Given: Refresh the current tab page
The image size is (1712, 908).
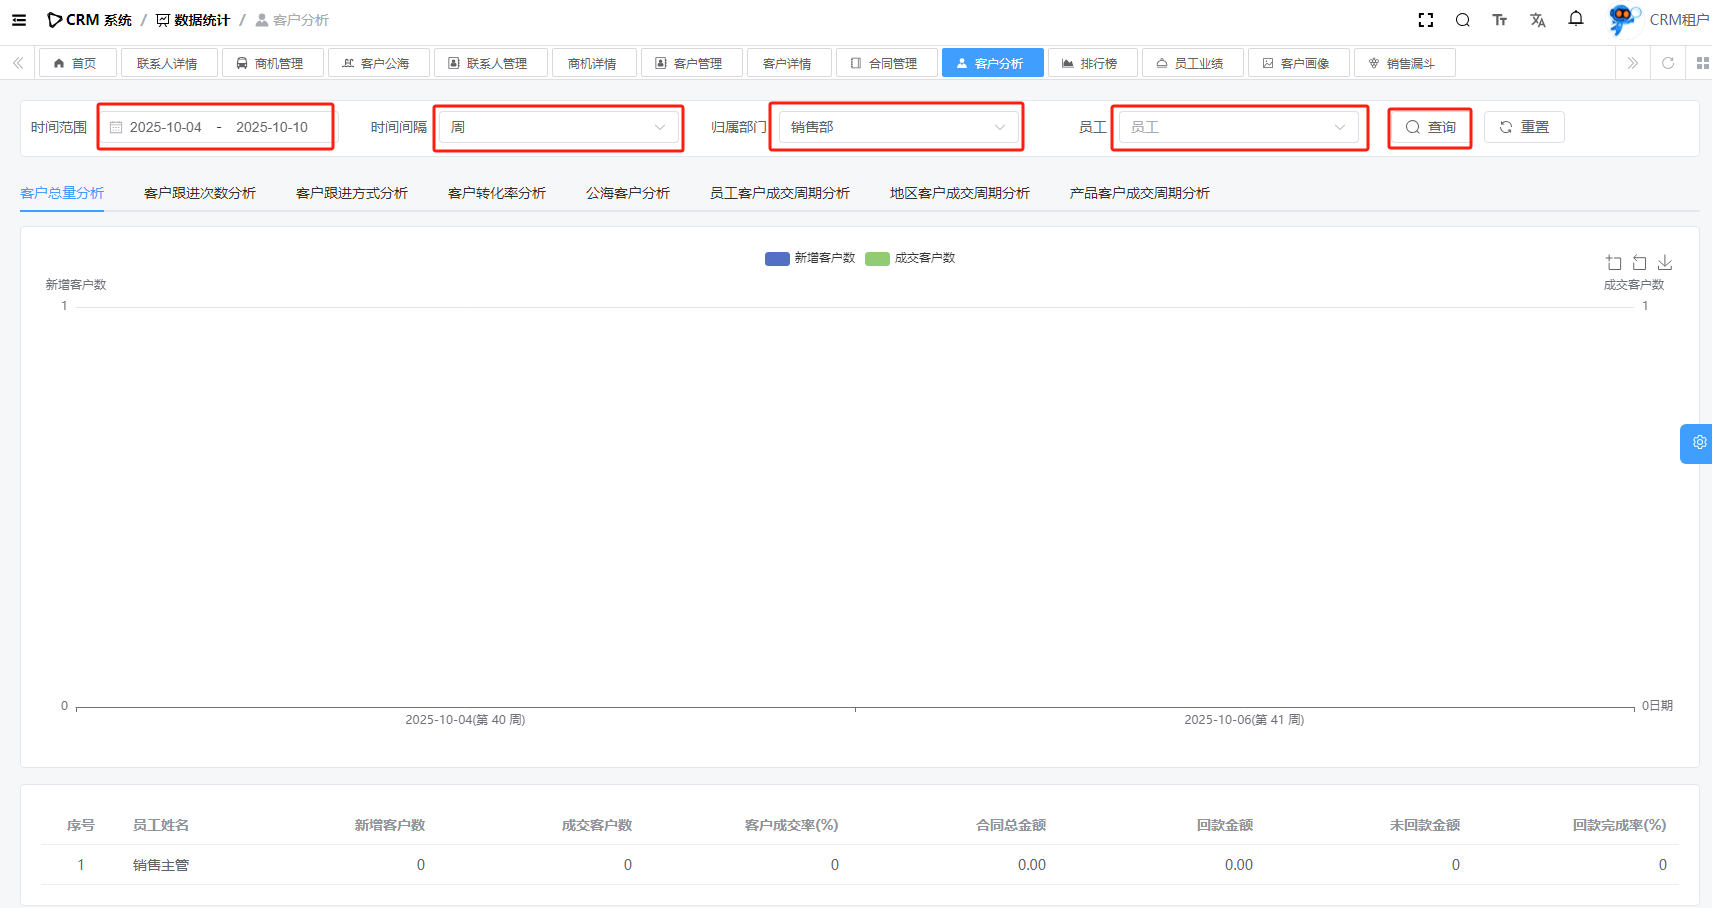Looking at the screenshot, I should click(1668, 63).
